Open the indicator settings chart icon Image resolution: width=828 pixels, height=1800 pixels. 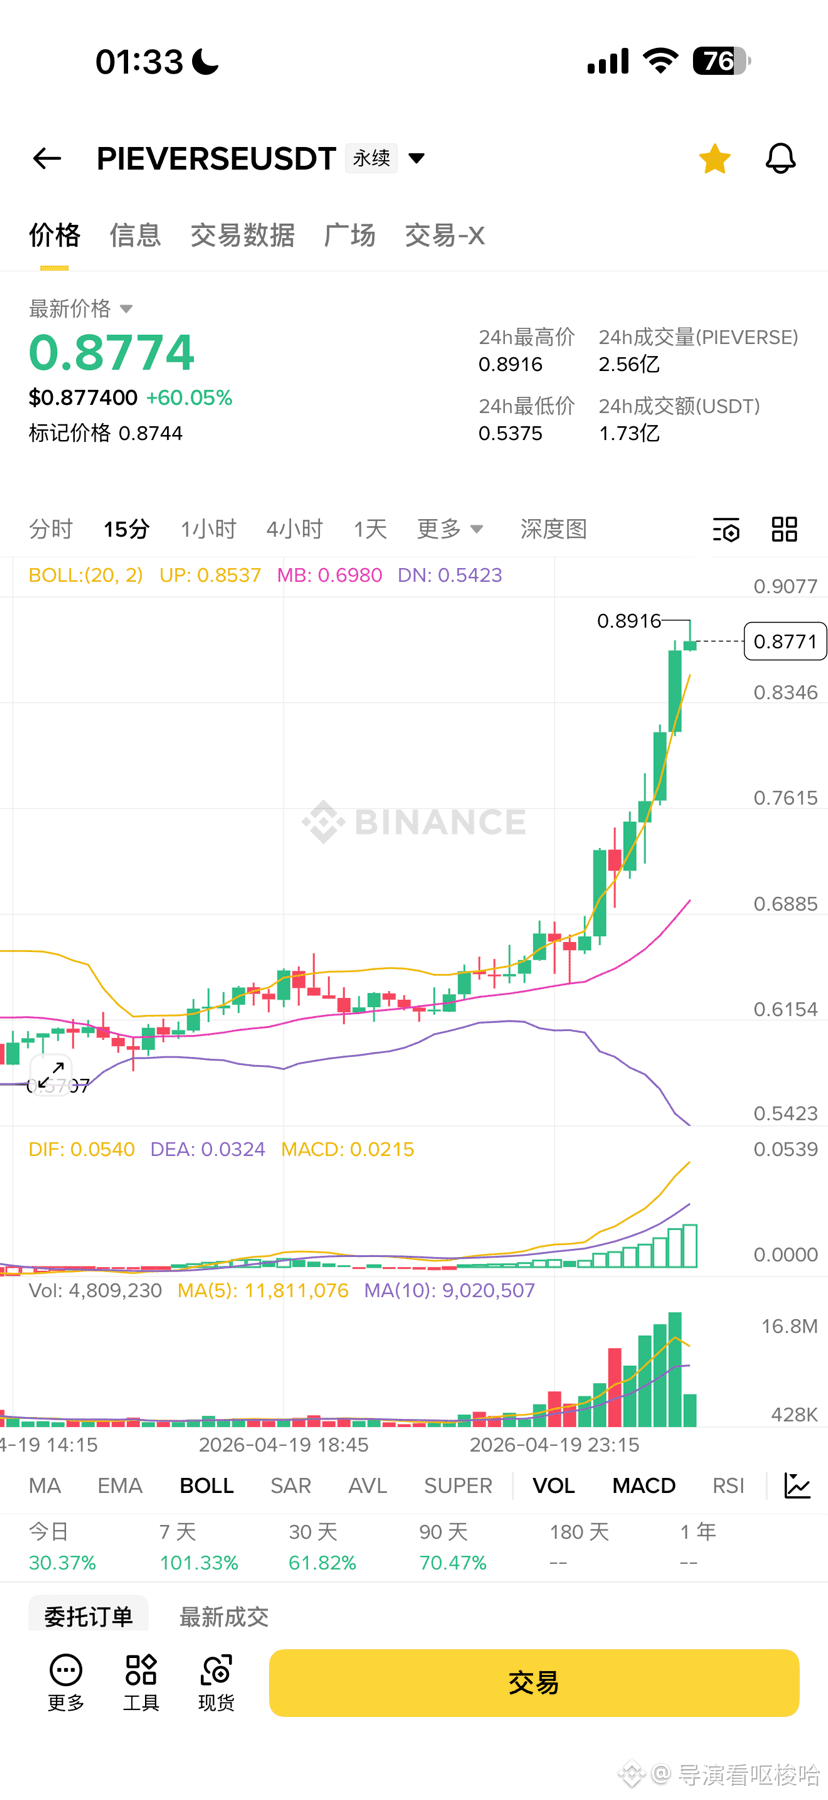798,1486
